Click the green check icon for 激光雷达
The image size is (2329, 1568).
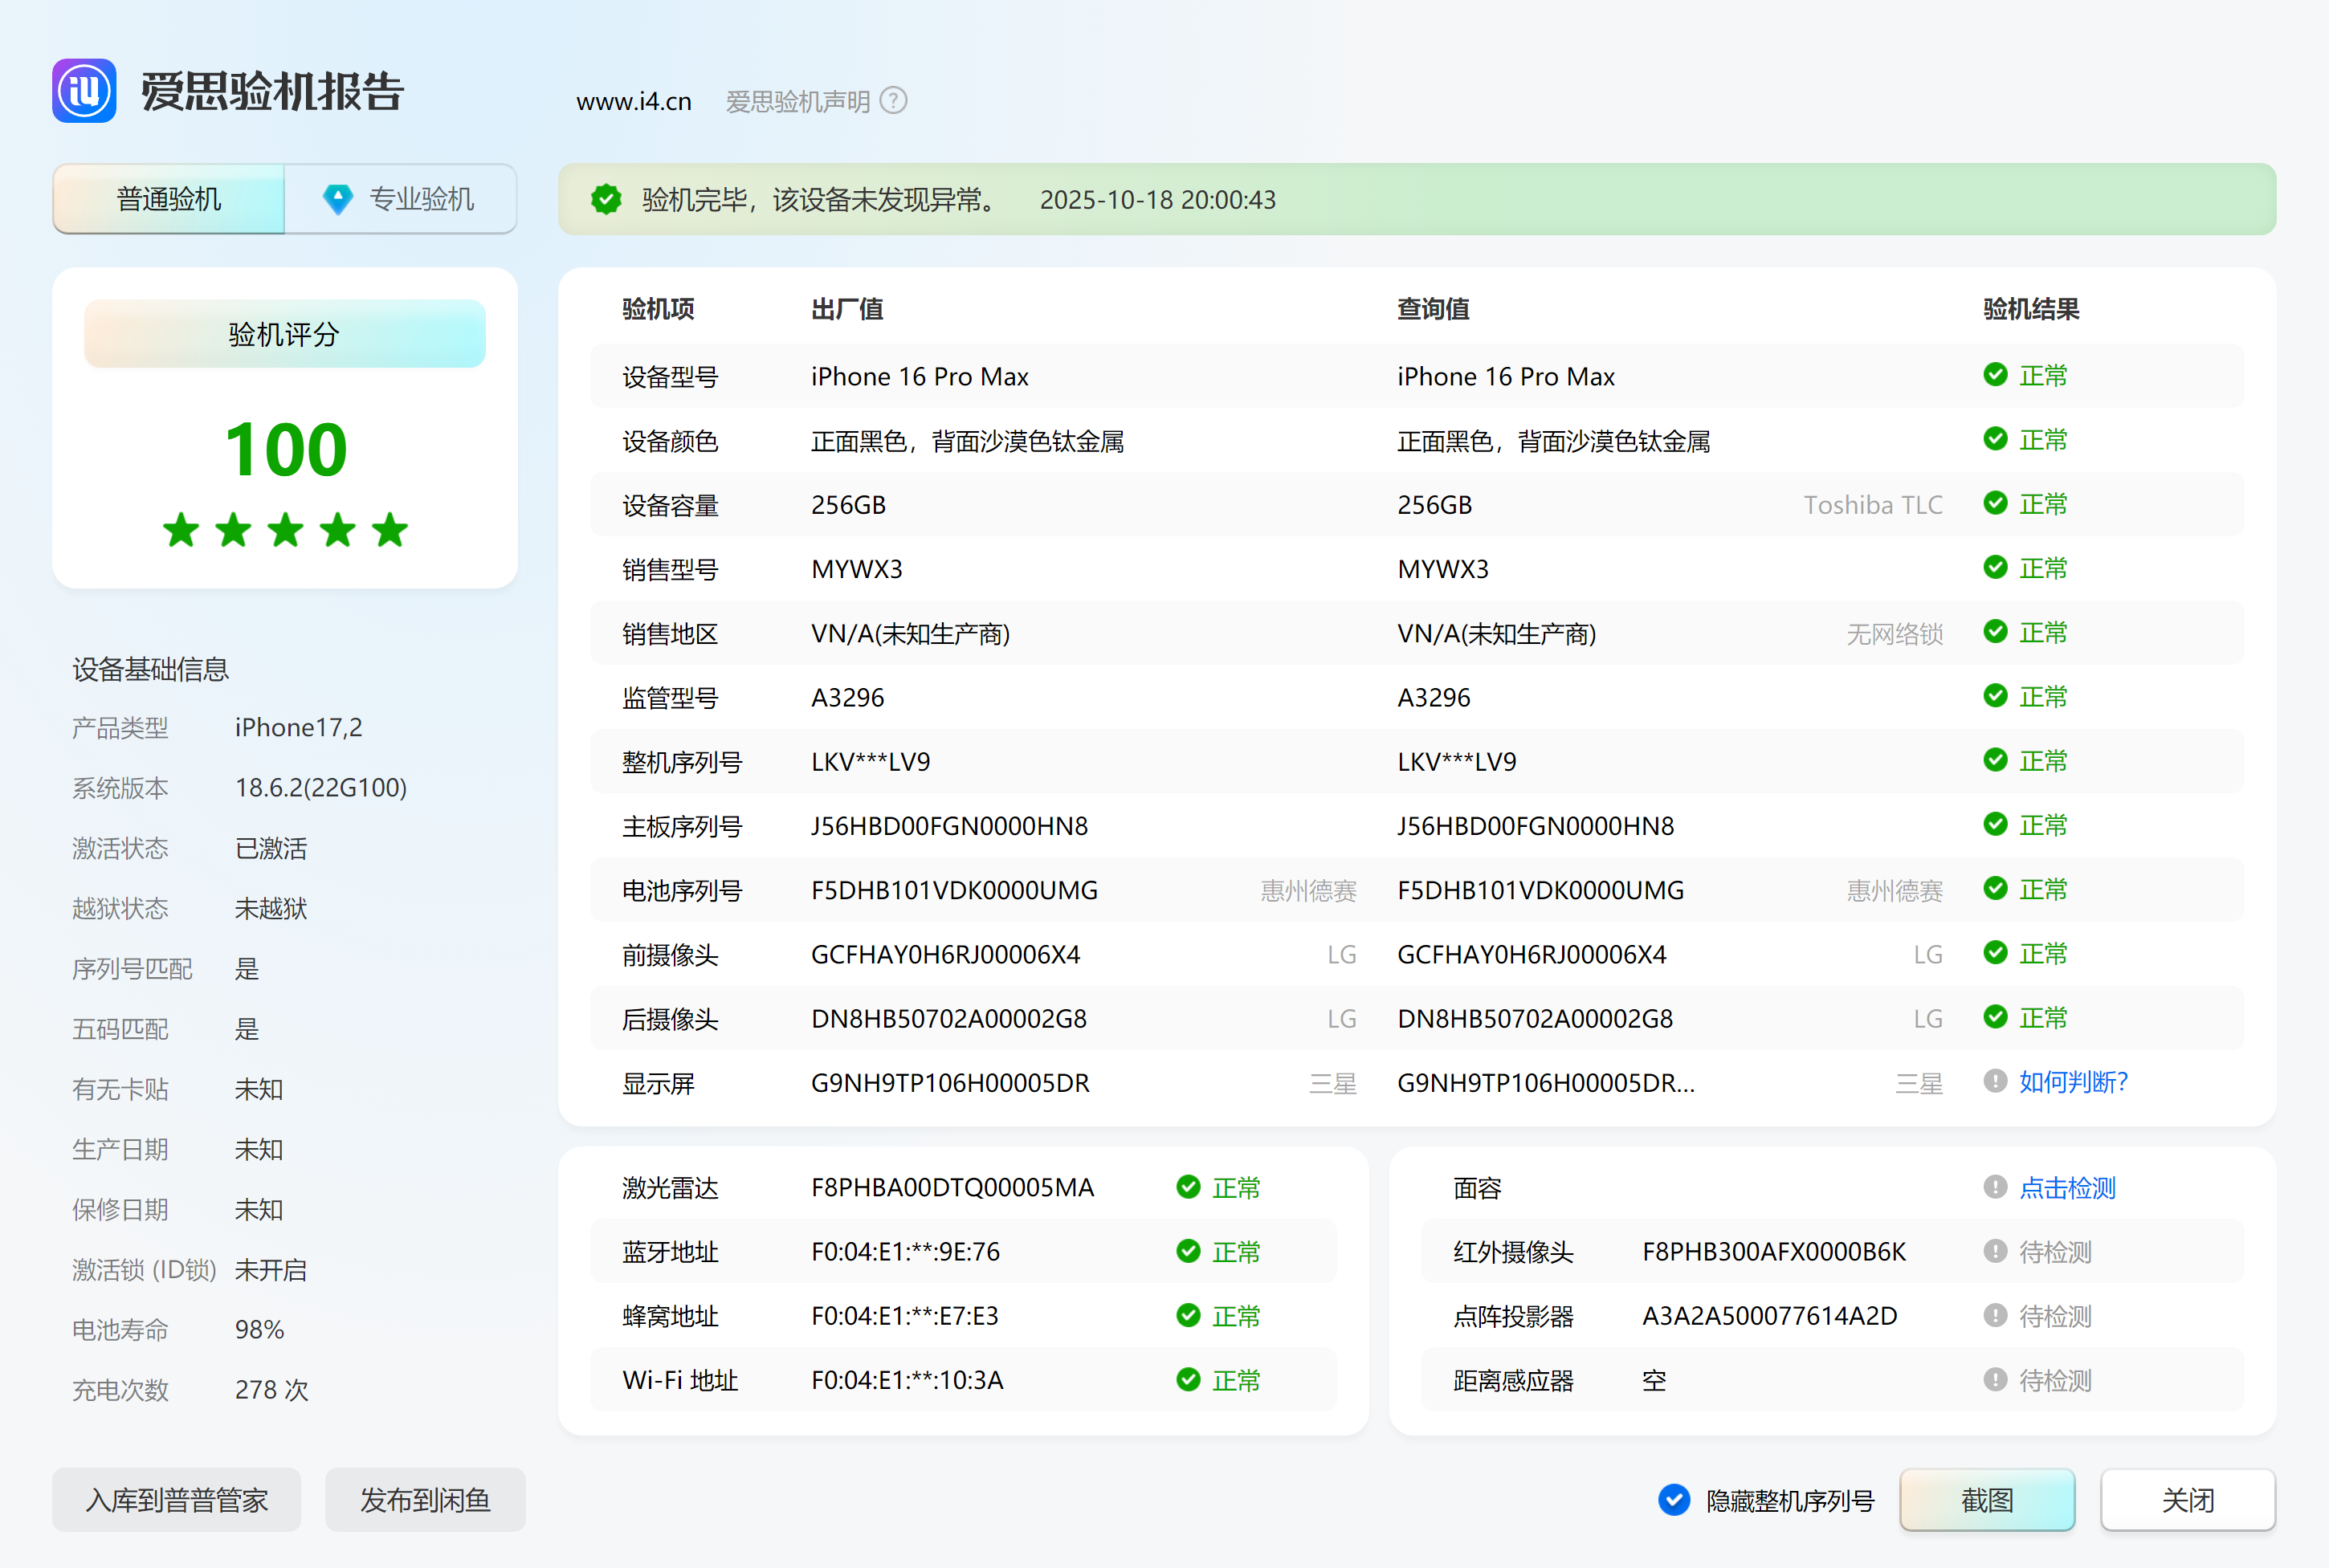tap(1188, 1187)
